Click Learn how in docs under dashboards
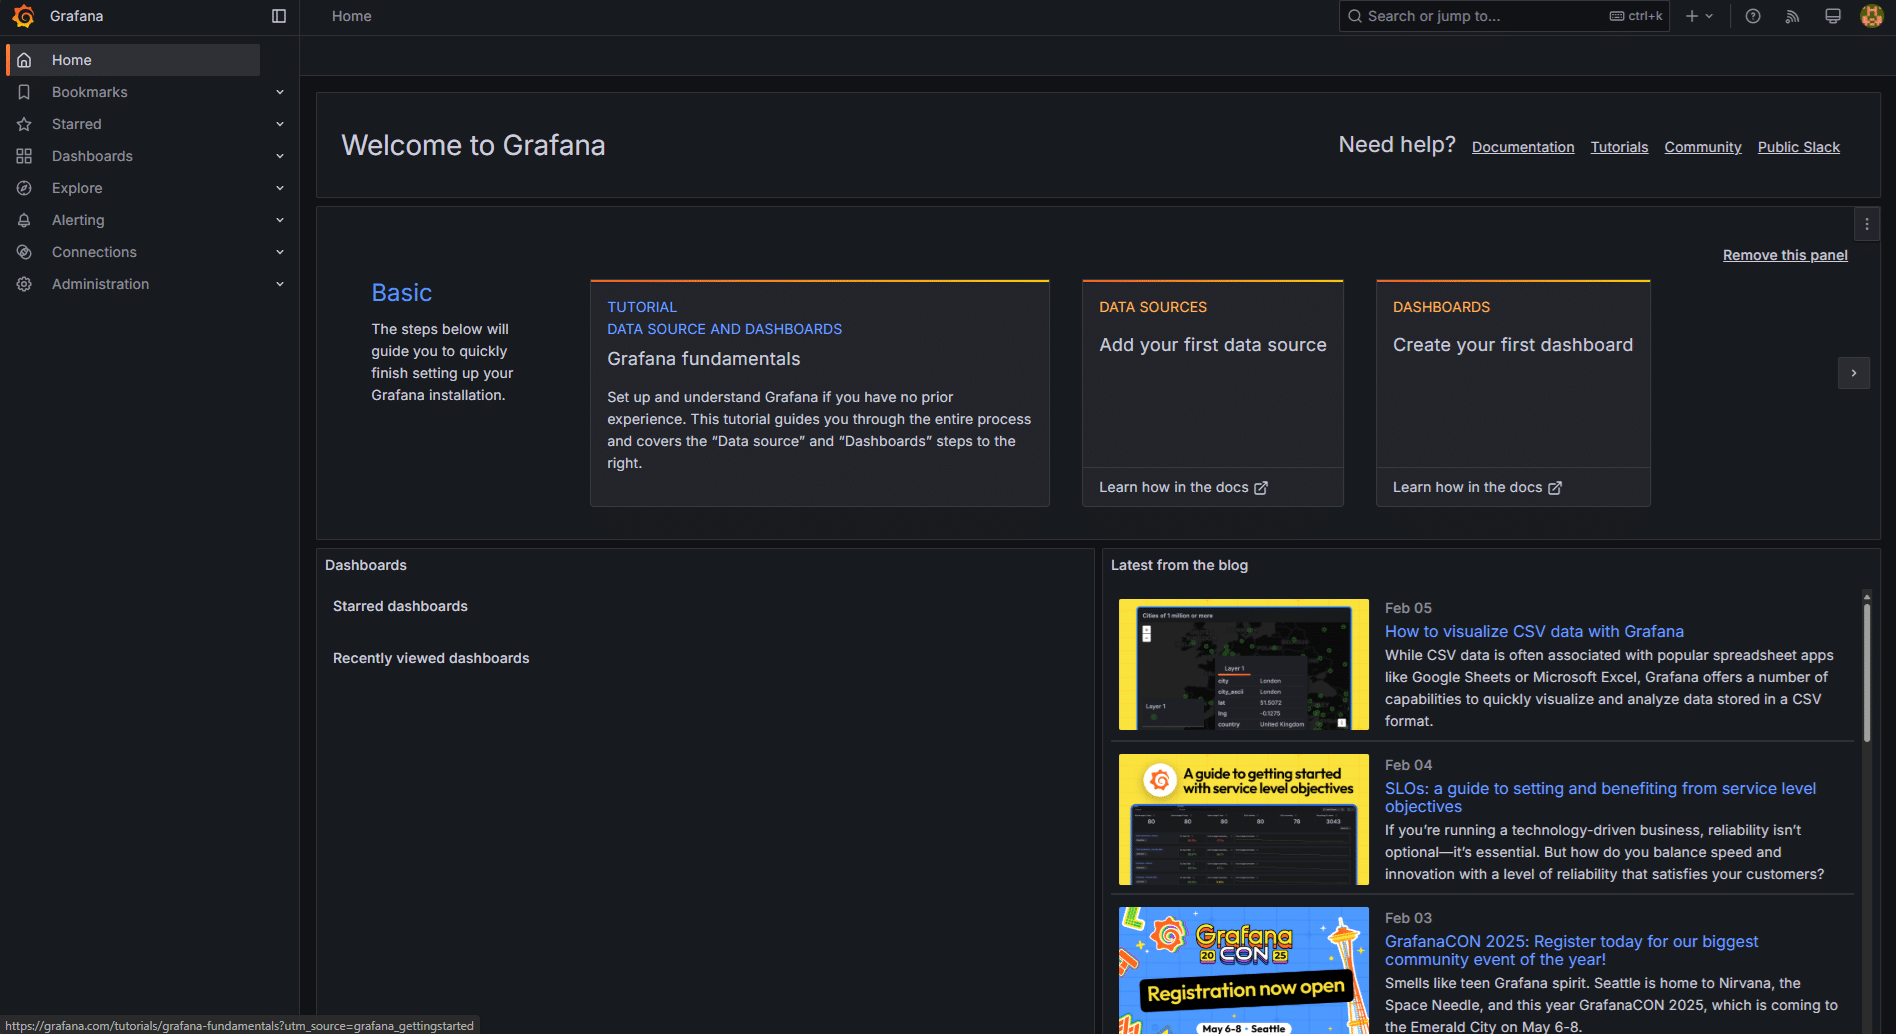The height and width of the screenshot is (1034, 1896). click(x=1477, y=487)
